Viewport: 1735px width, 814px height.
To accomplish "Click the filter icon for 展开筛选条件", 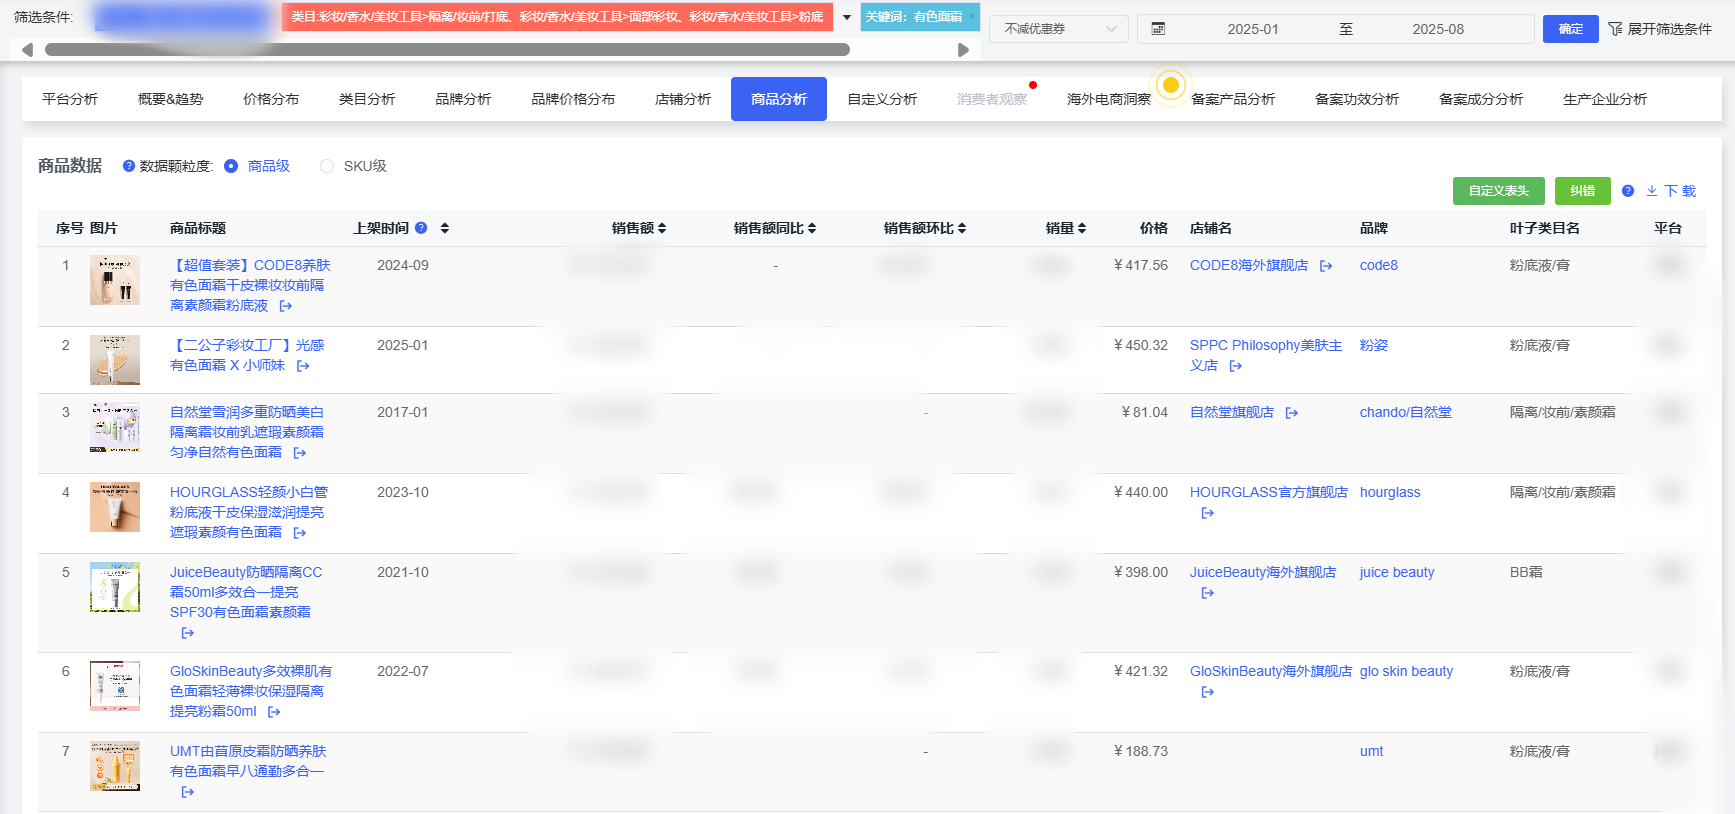I will click(x=1615, y=29).
